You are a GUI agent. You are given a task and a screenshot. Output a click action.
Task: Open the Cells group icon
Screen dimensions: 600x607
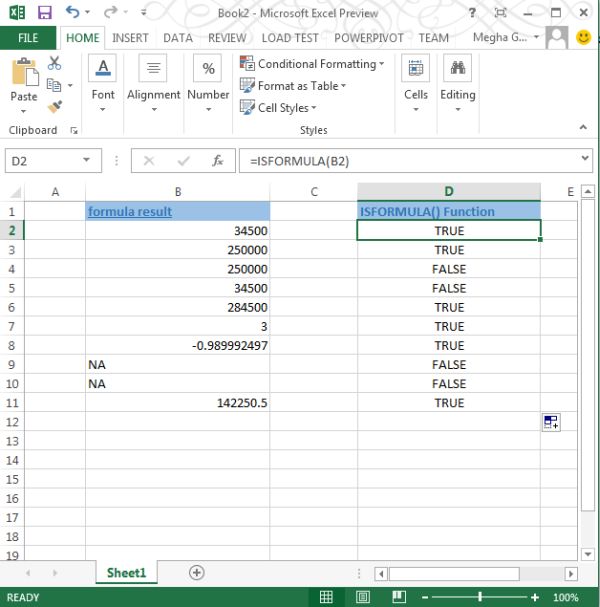[x=415, y=68]
